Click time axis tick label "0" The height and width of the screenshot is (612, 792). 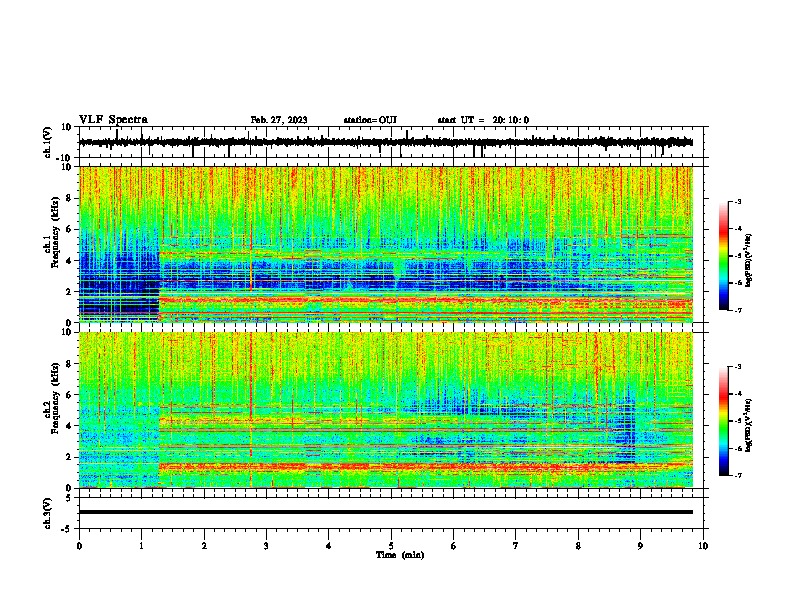pos(79,546)
